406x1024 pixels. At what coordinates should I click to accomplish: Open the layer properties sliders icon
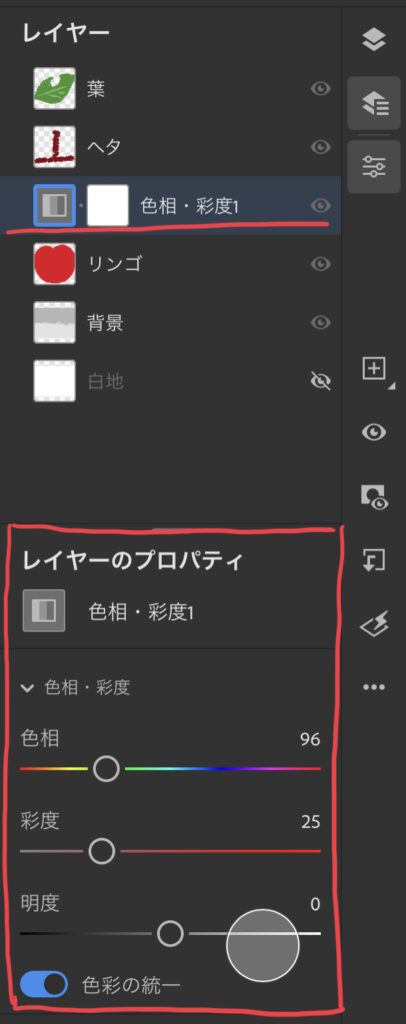(x=374, y=167)
